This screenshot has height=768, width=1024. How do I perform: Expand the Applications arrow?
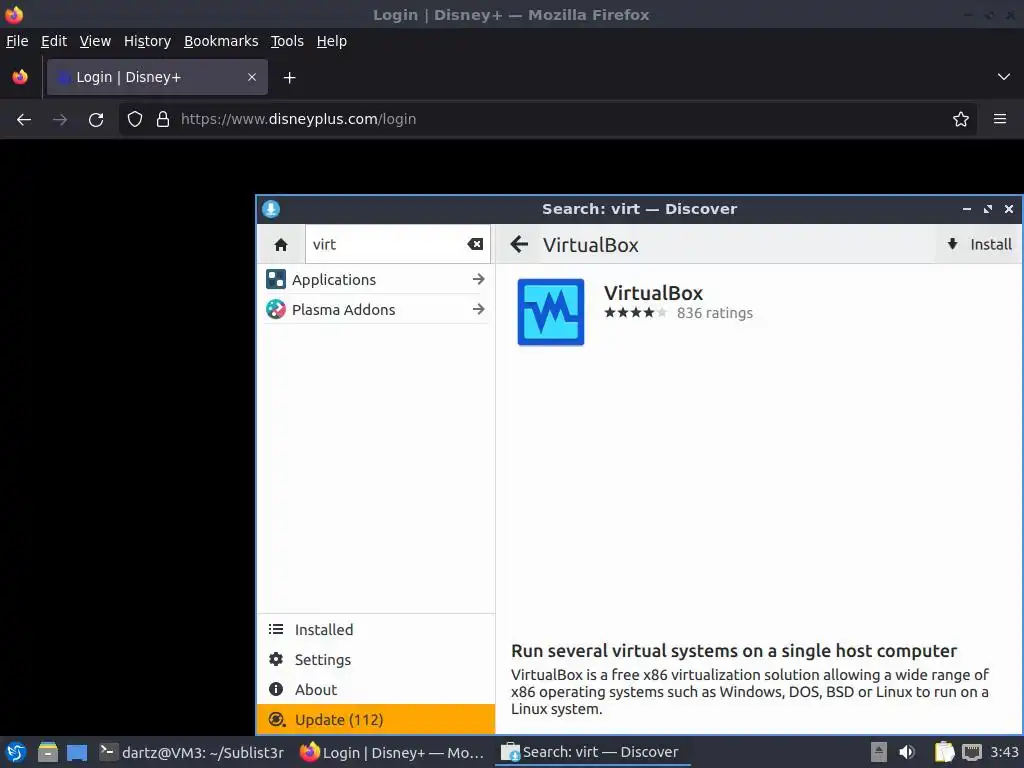(x=479, y=280)
